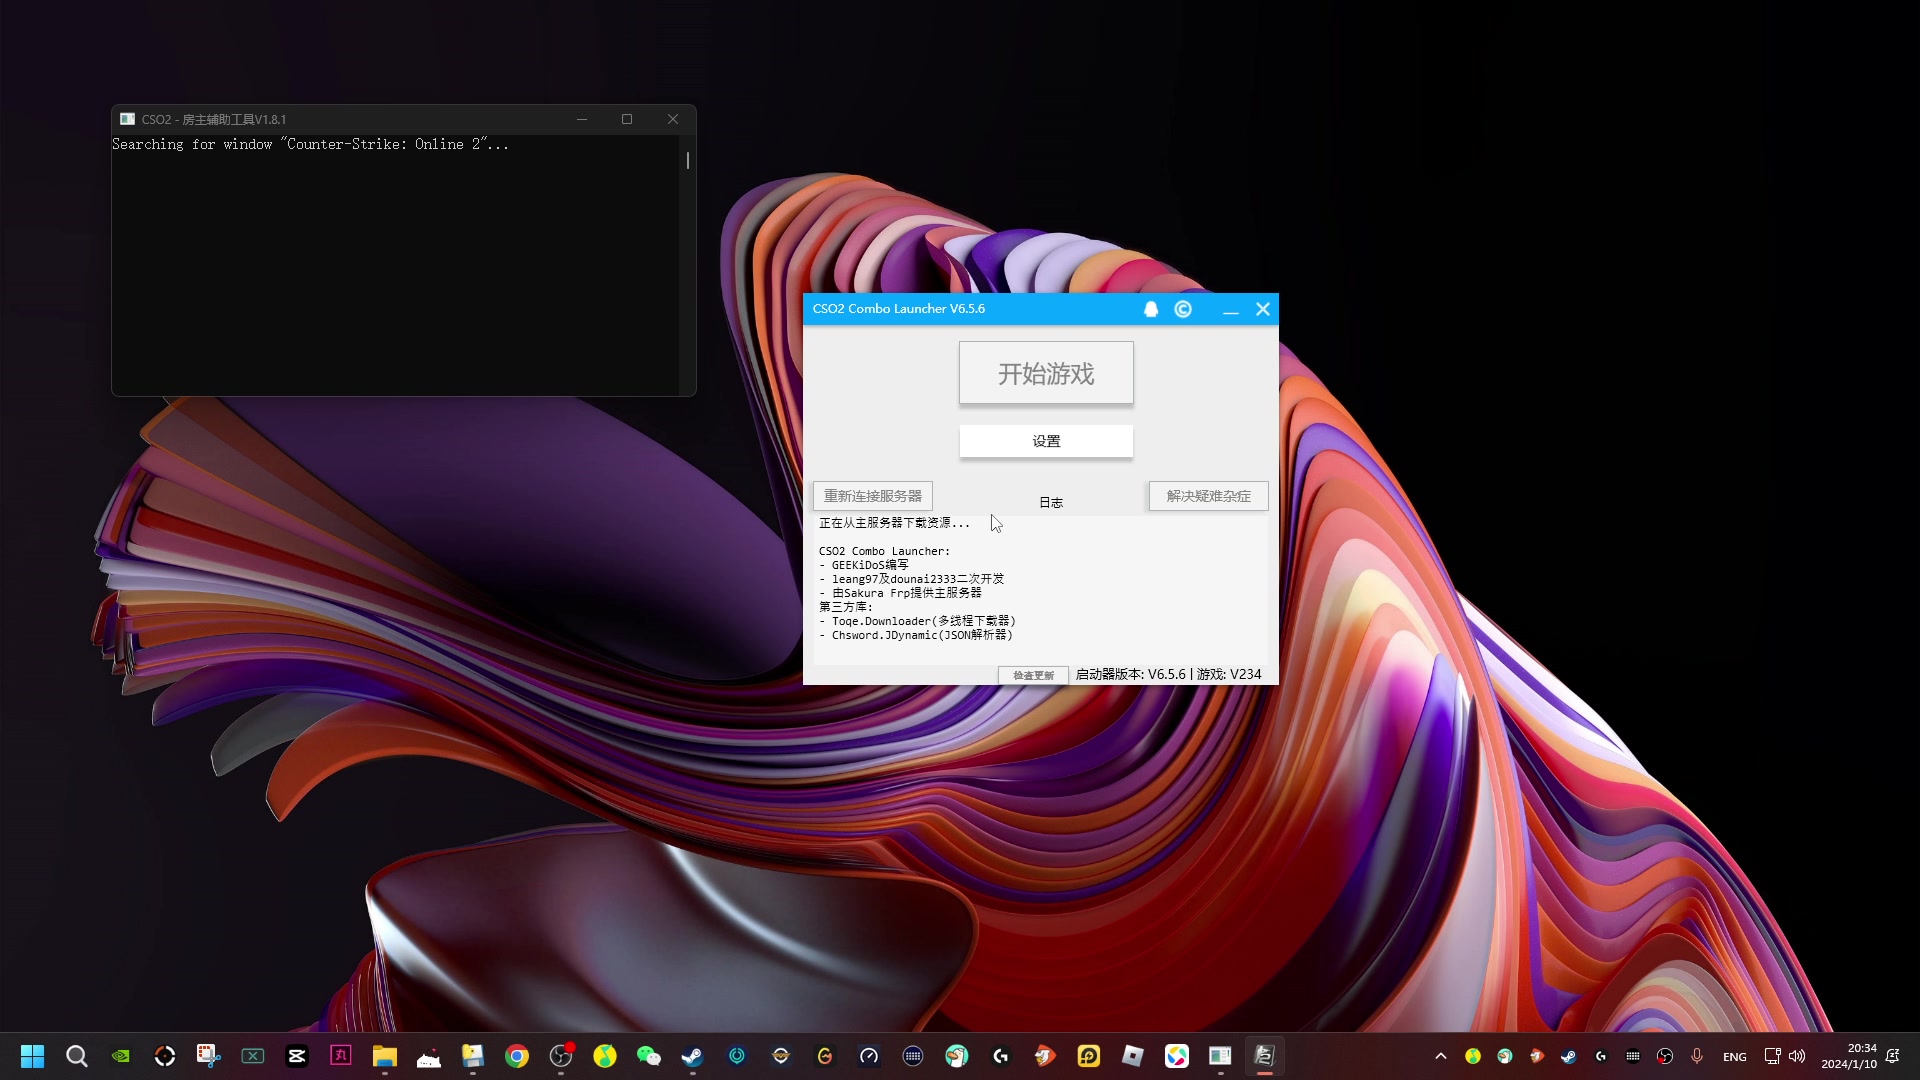The height and width of the screenshot is (1080, 1920).
Task: Click the copyright circle icon in launcher title bar
Action: [x=1183, y=309]
